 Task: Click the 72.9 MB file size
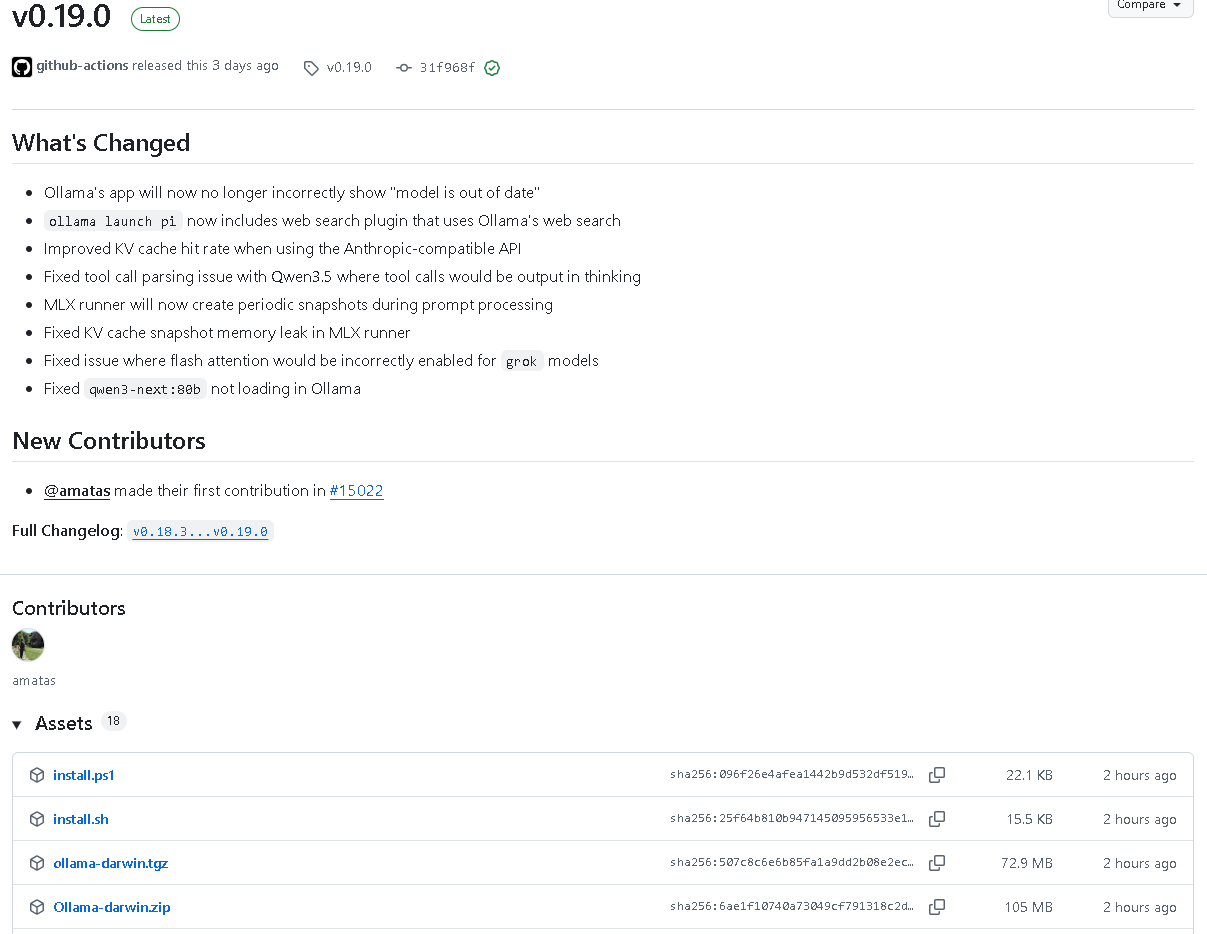[x=1027, y=863]
